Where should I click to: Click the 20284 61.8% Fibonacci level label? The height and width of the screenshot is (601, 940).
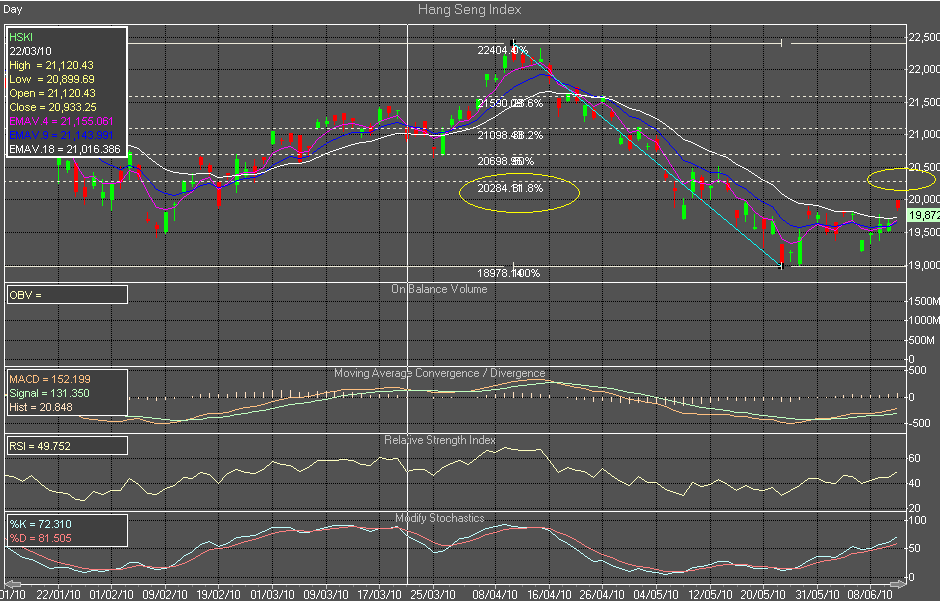pos(510,188)
